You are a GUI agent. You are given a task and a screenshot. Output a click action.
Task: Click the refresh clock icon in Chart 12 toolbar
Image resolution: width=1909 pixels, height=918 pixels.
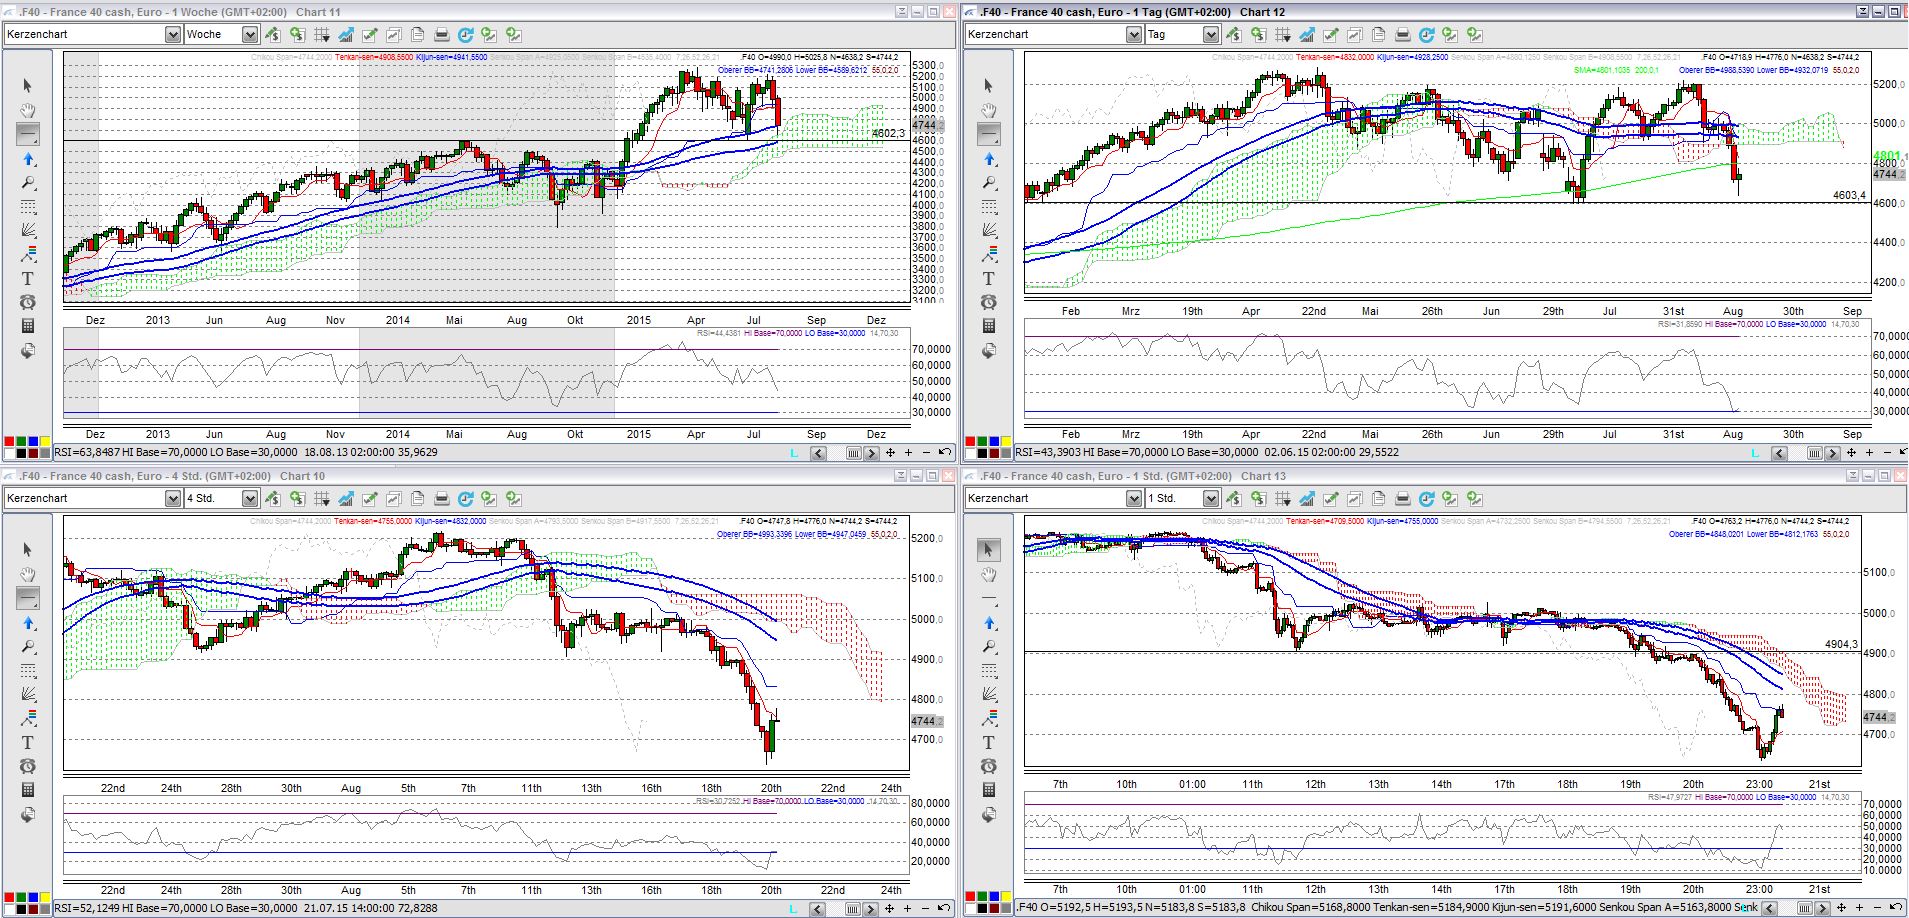(x=1426, y=35)
